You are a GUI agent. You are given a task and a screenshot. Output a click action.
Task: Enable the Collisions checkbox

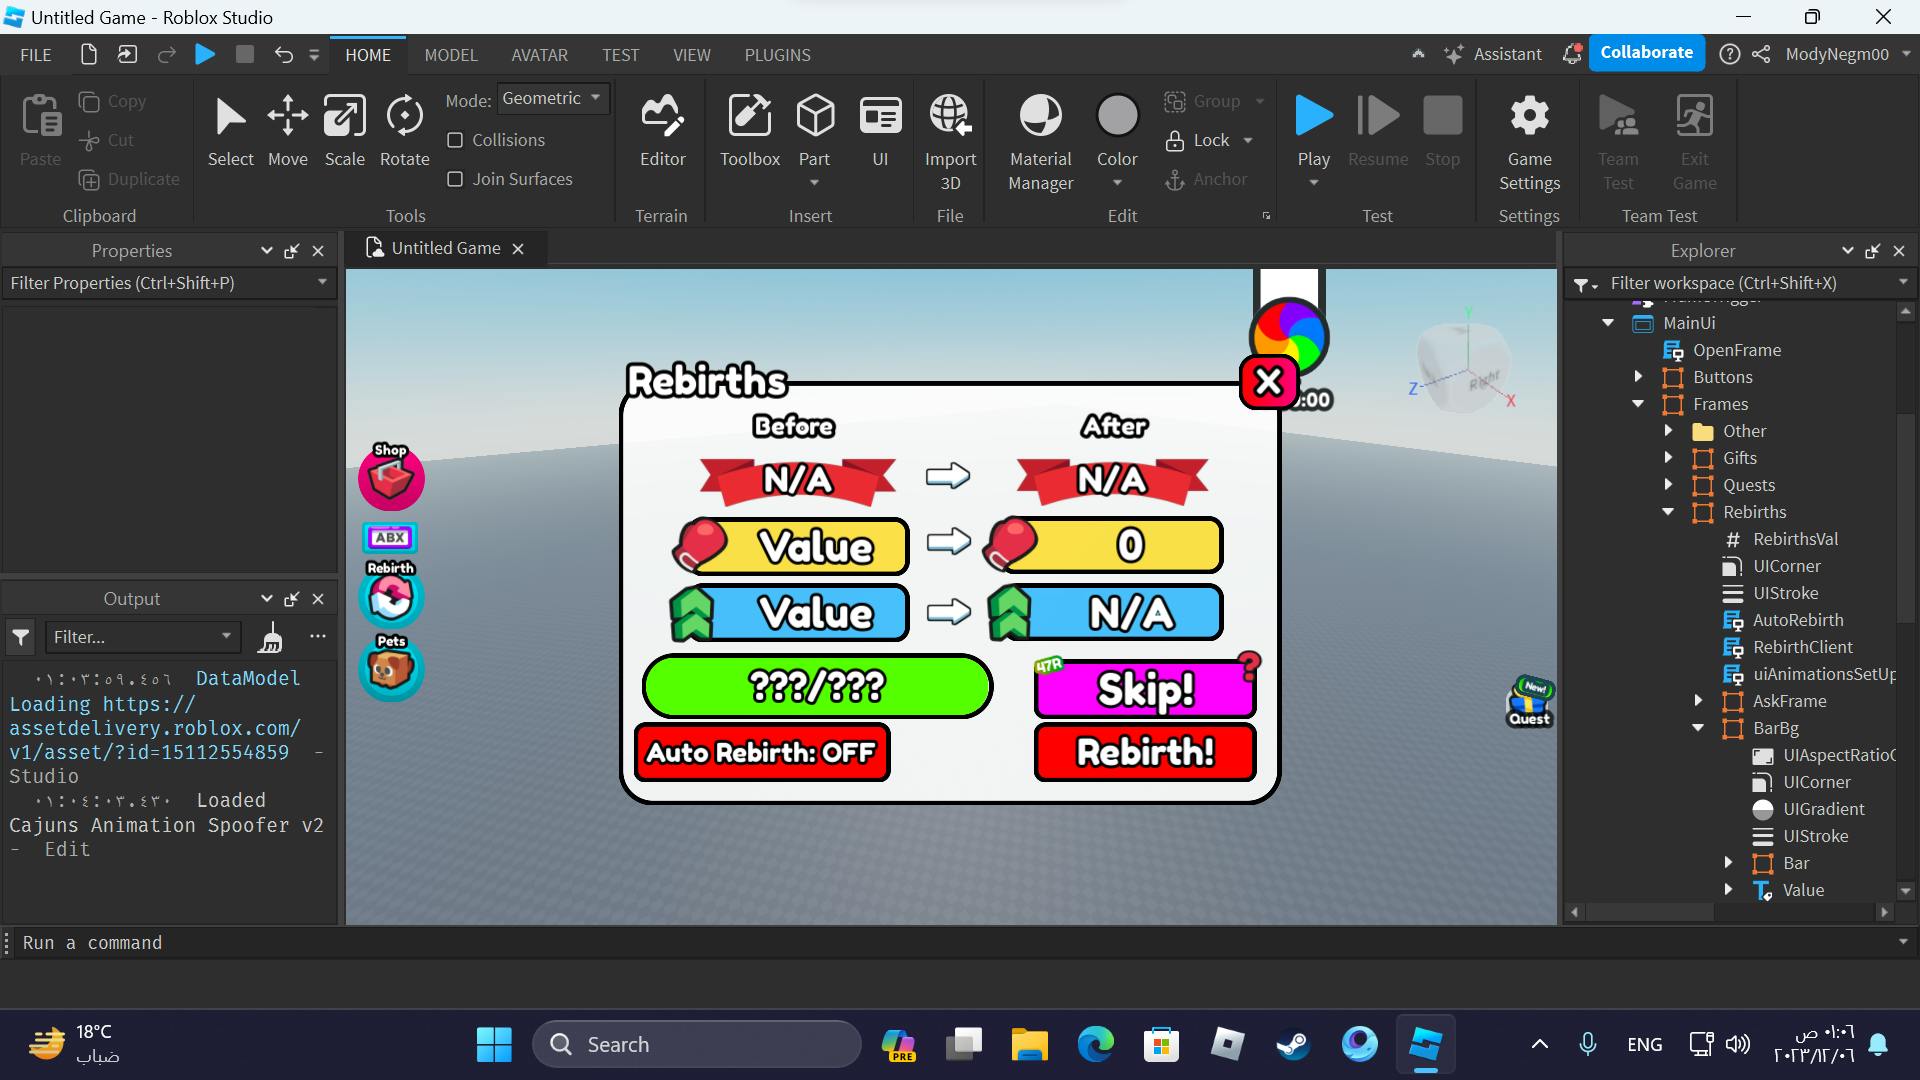click(x=455, y=140)
